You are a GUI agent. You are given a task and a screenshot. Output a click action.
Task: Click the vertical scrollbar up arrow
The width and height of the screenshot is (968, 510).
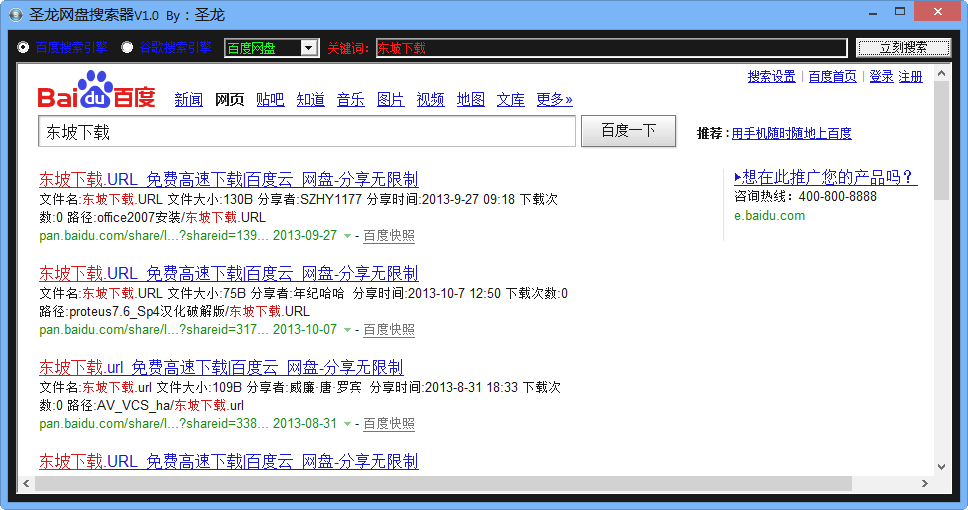coord(941,73)
